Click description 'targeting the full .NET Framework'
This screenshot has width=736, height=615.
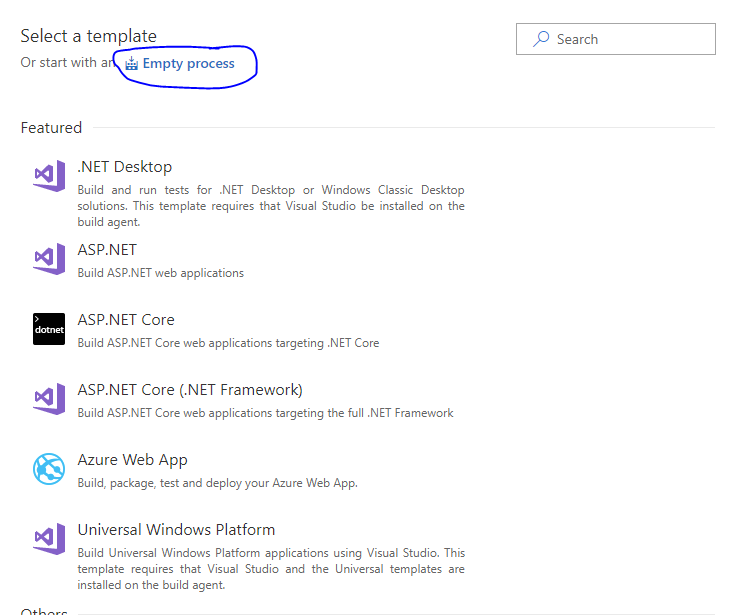pyautogui.click(x=265, y=413)
